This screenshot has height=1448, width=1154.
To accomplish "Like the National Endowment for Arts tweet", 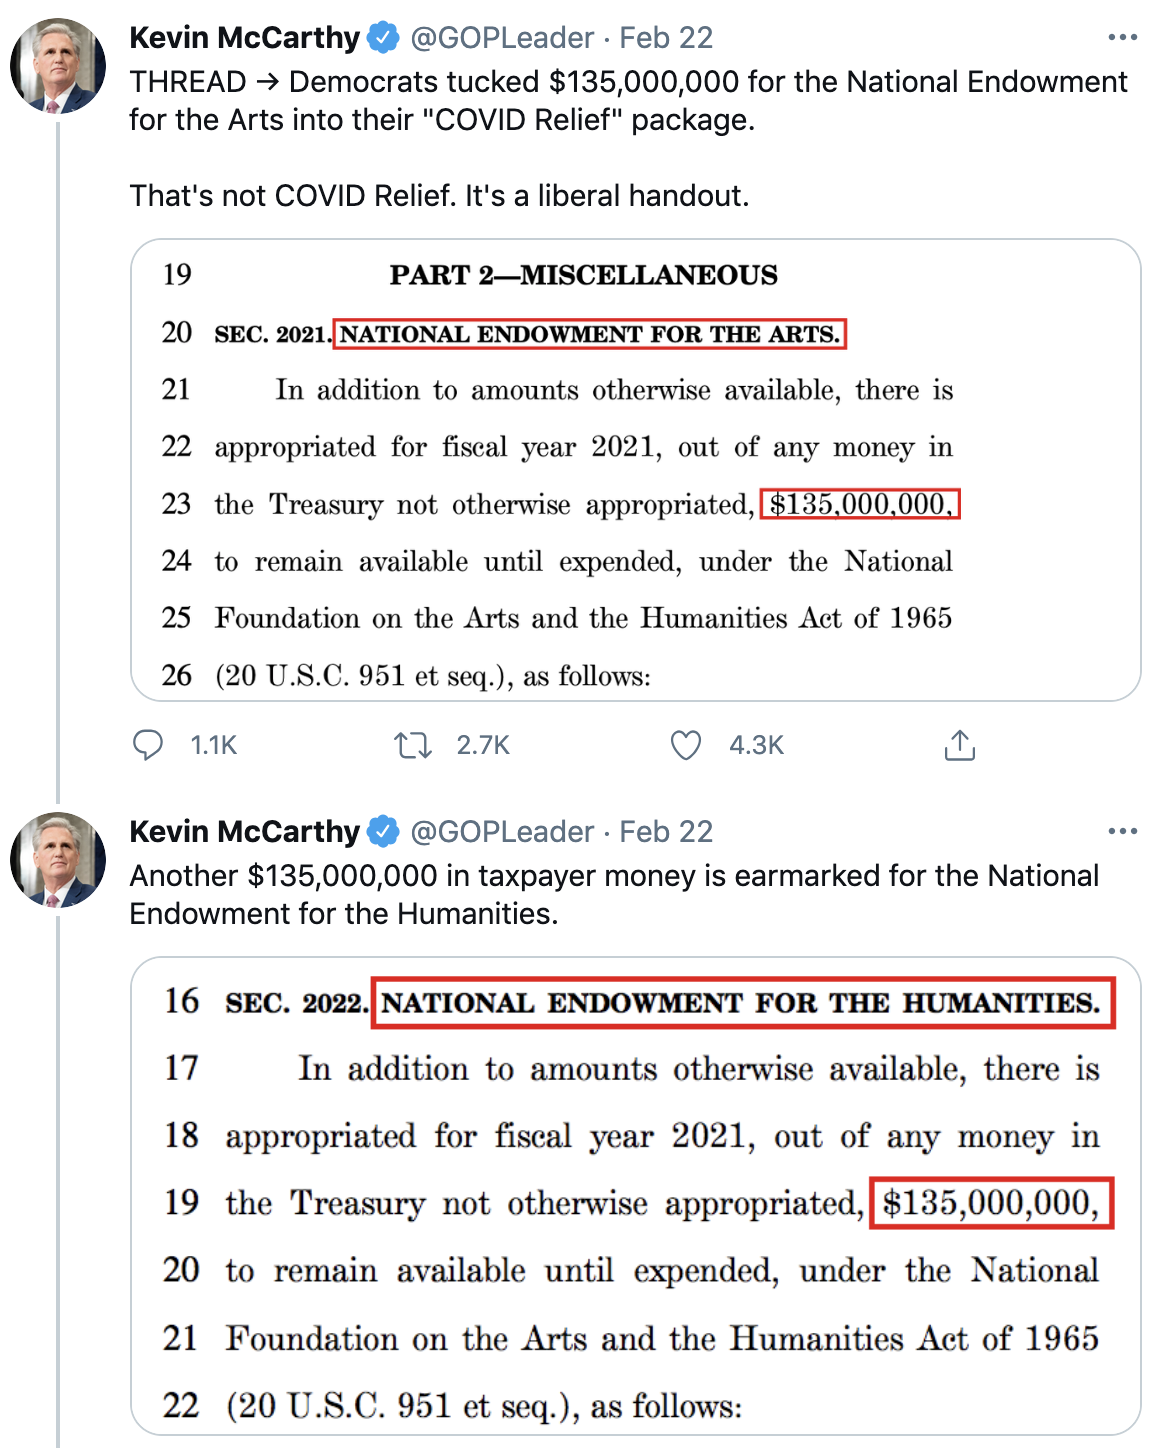I will (x=686, y=745).
